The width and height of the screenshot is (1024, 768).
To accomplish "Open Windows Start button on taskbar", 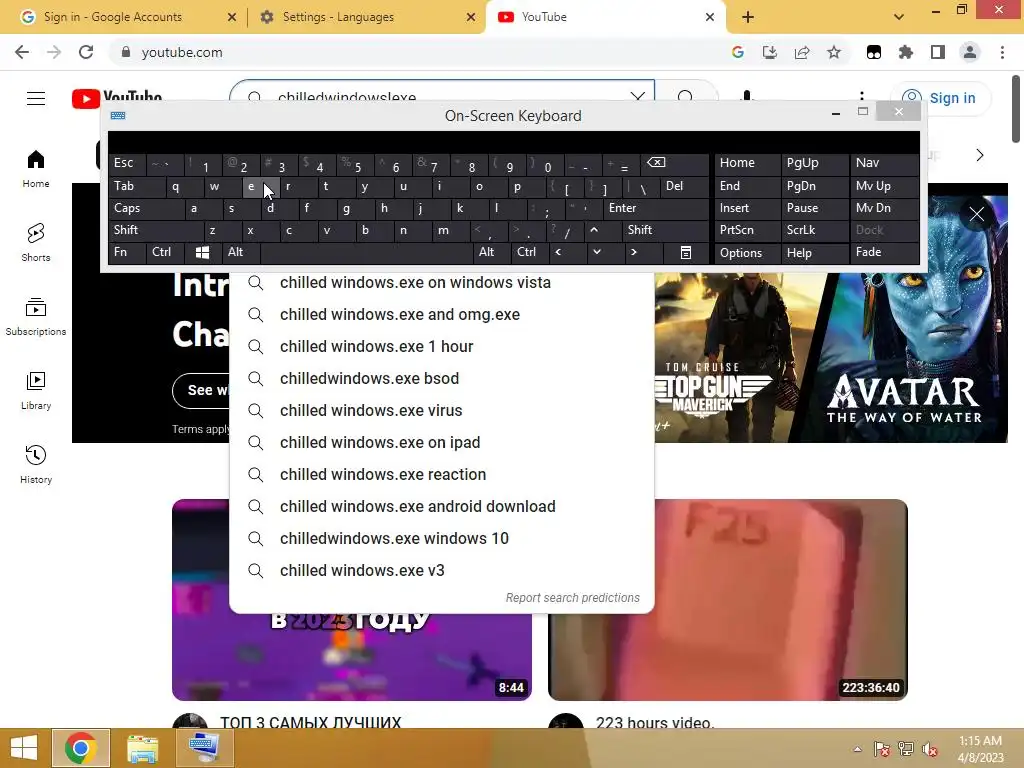I will tap(24, 748).
